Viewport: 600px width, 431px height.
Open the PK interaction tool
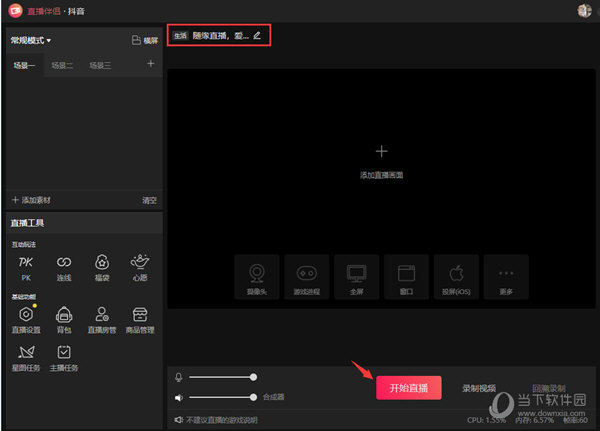tap(26, 265)
